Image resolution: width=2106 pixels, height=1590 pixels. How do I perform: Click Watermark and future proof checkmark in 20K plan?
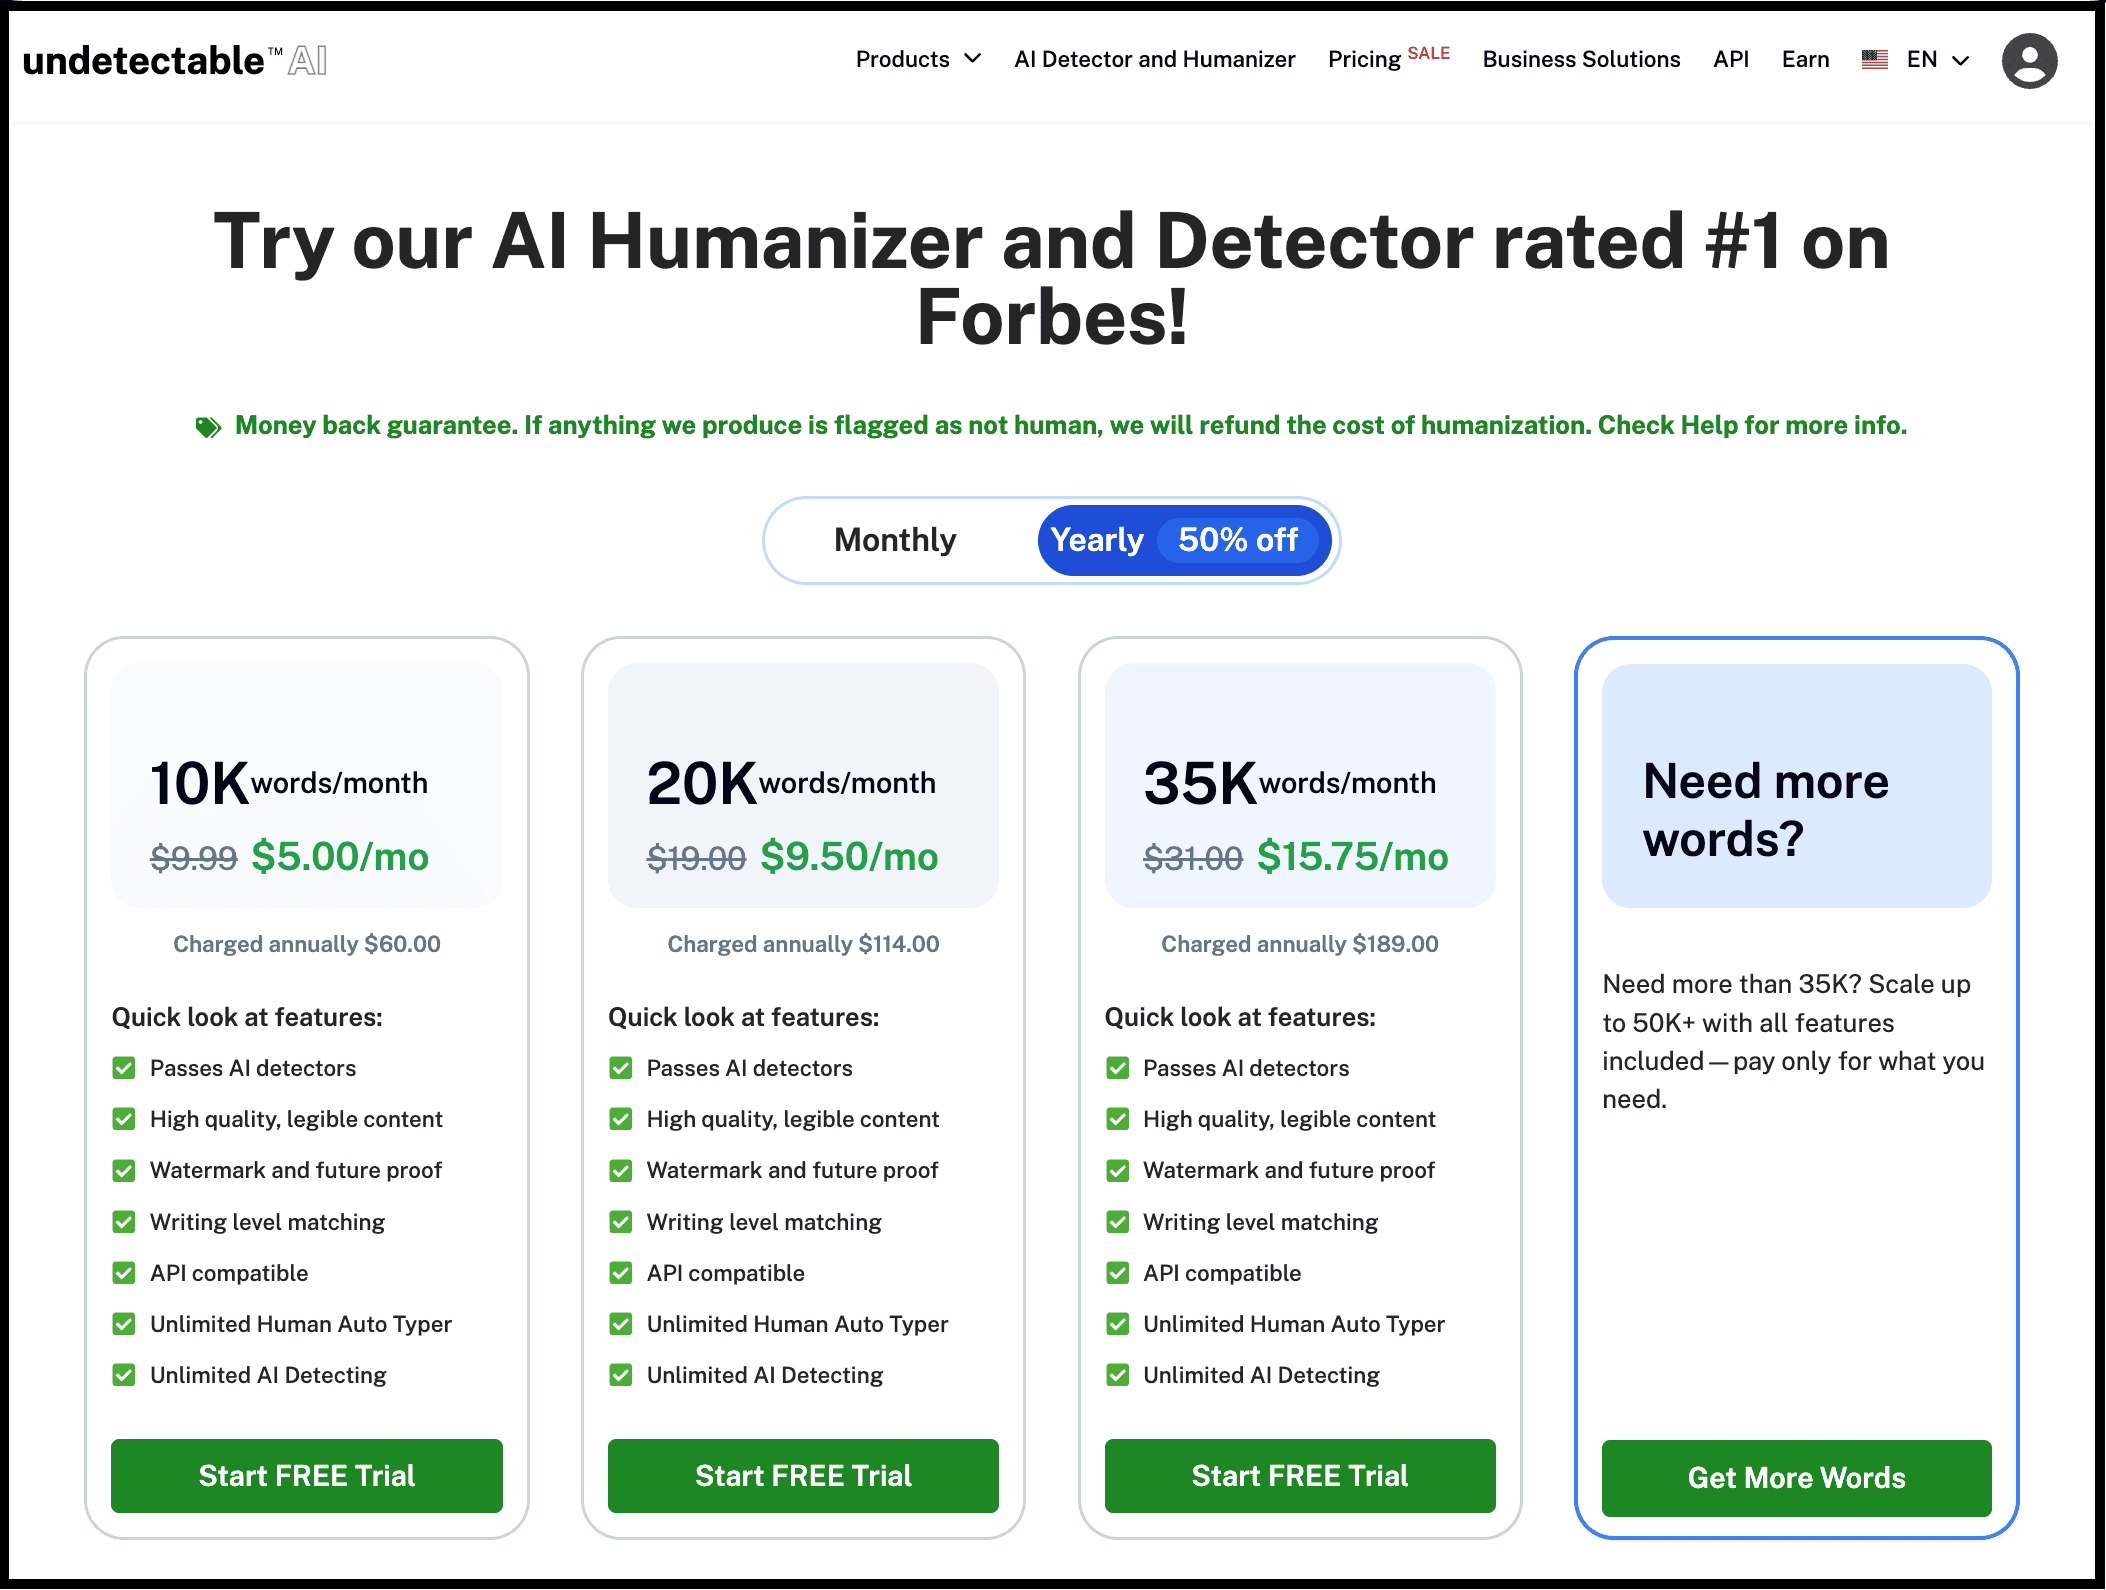621,1170
